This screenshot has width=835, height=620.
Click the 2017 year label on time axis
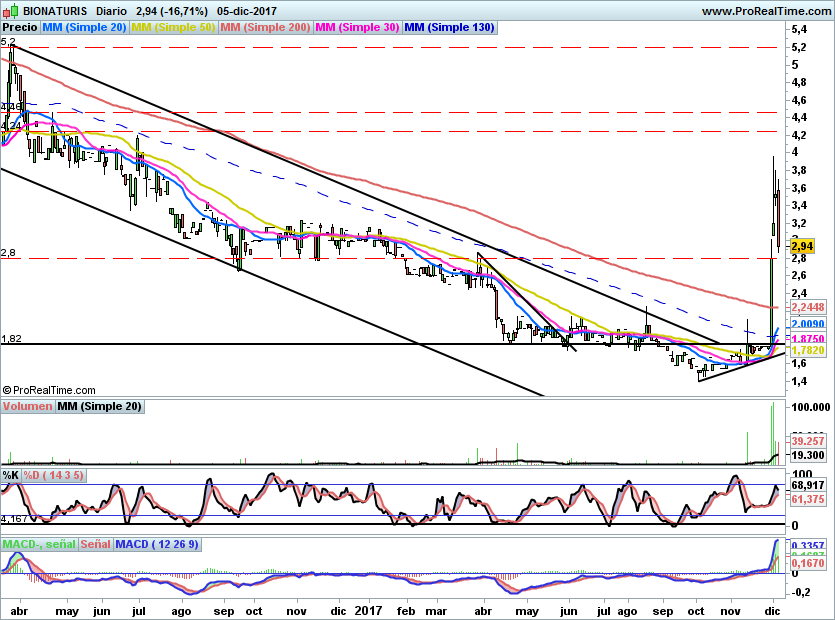click(x=369, y=610)
